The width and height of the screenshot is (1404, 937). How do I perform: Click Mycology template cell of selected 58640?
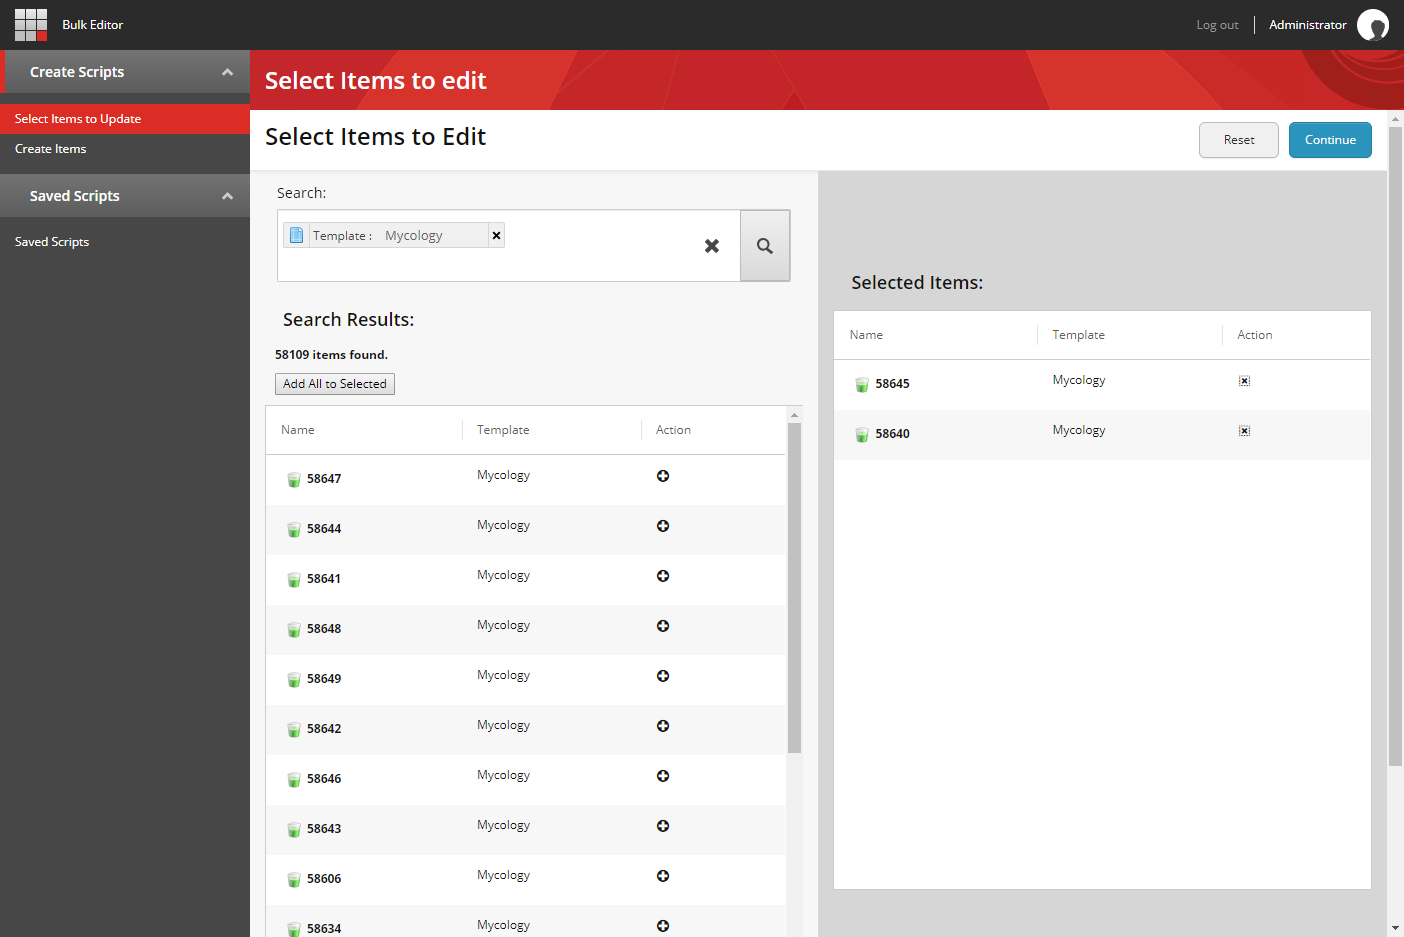(1079, 430)
